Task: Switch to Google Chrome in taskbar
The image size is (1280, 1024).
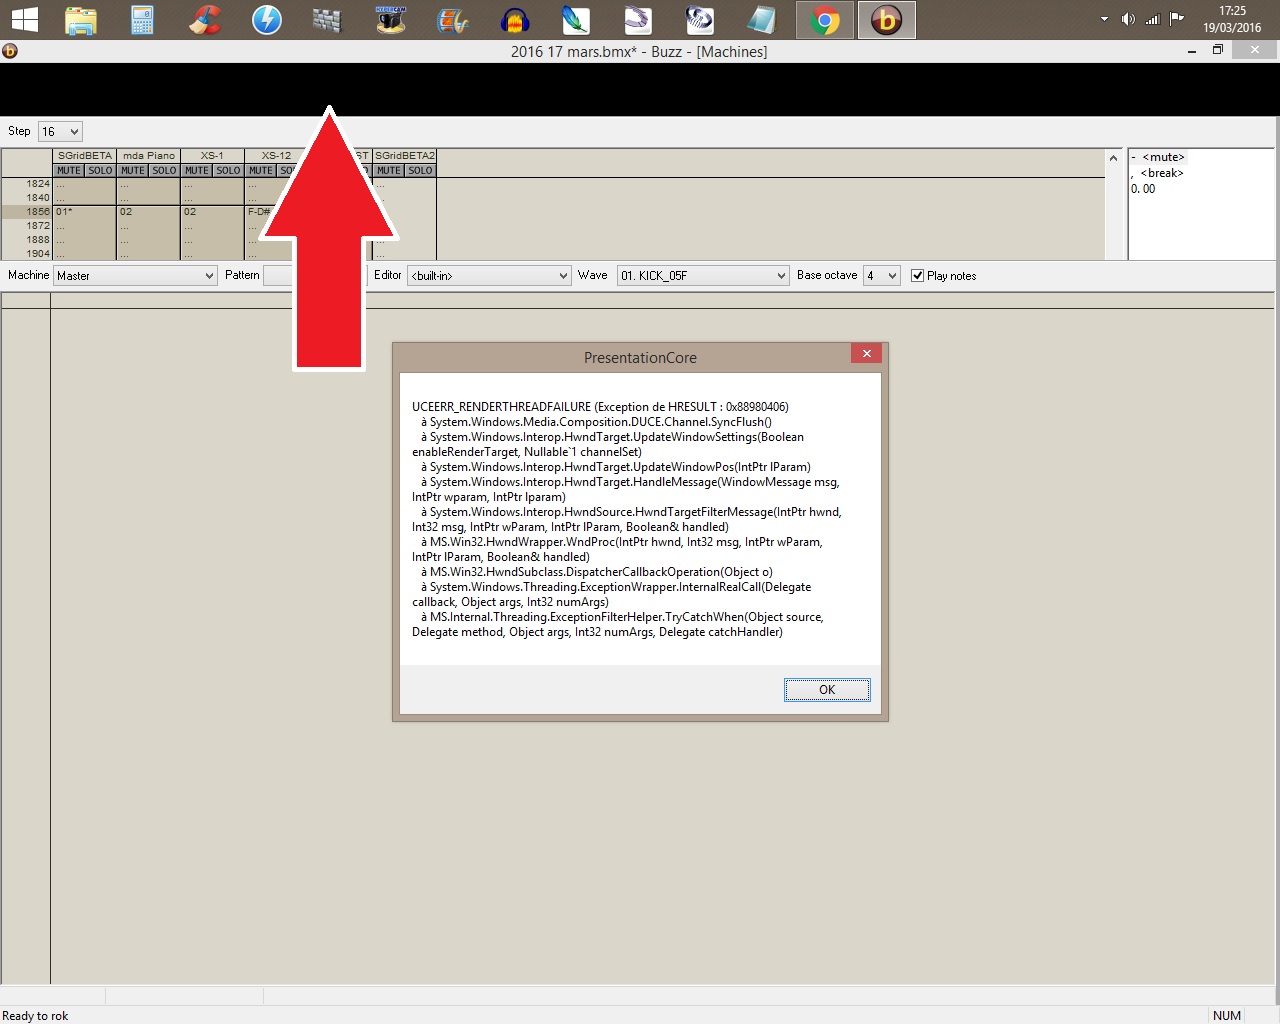Action: click(825, 20)
